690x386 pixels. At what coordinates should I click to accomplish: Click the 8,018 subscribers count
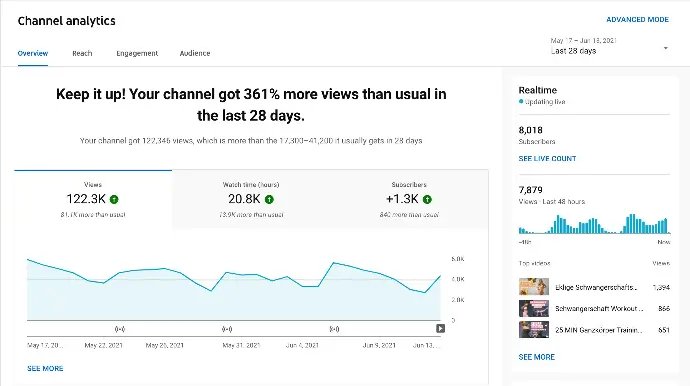530,130
